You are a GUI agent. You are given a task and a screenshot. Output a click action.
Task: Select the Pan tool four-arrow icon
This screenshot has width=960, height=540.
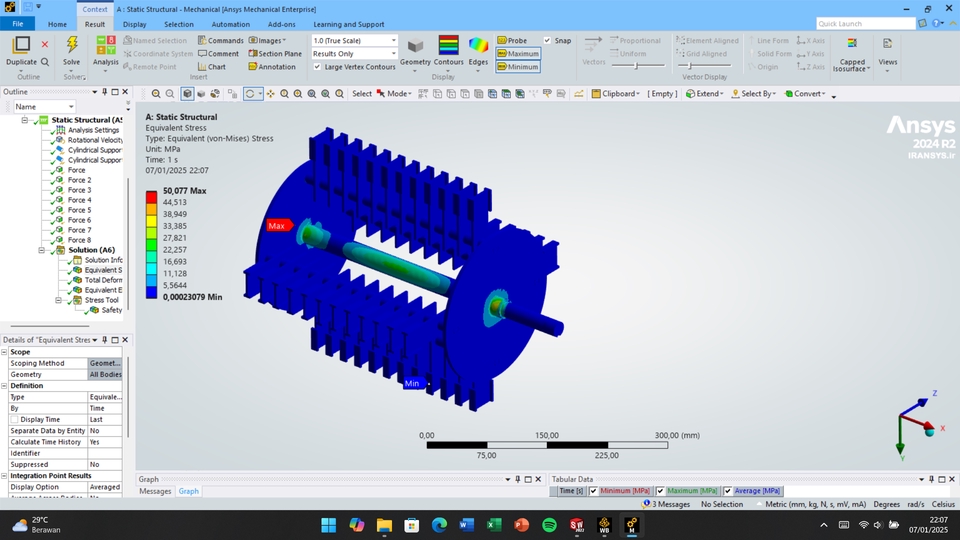tap(270, 94)
